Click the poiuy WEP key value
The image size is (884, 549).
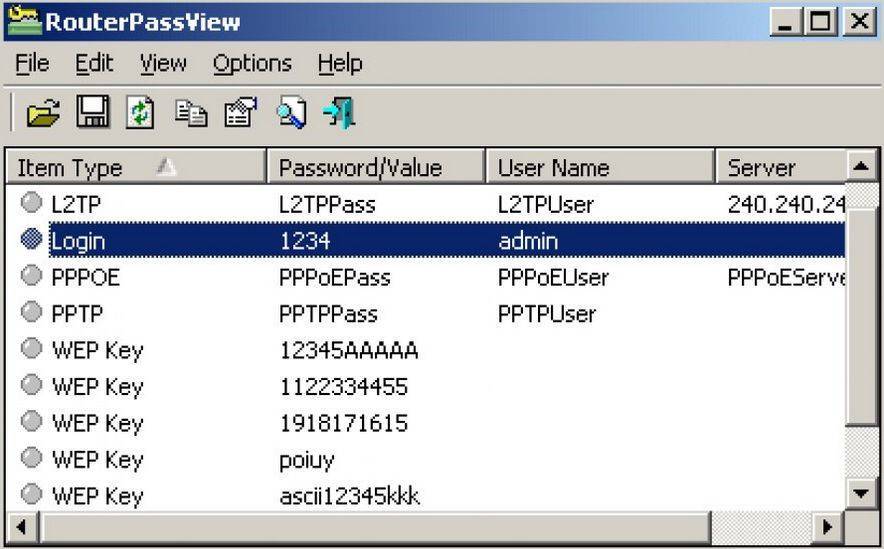(x=307, y=461)
